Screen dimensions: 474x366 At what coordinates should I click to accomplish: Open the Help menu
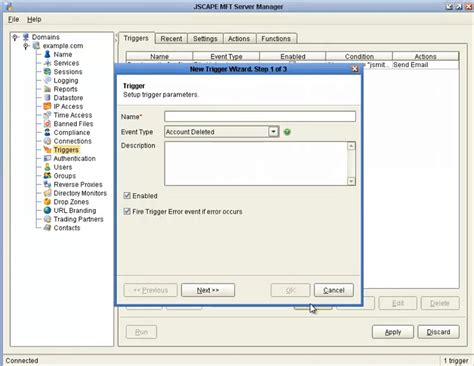click(34, 19)
